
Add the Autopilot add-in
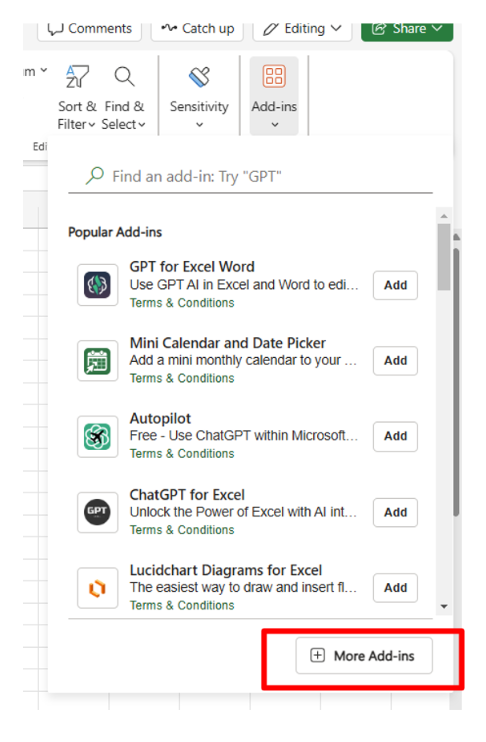coord(395,436)
